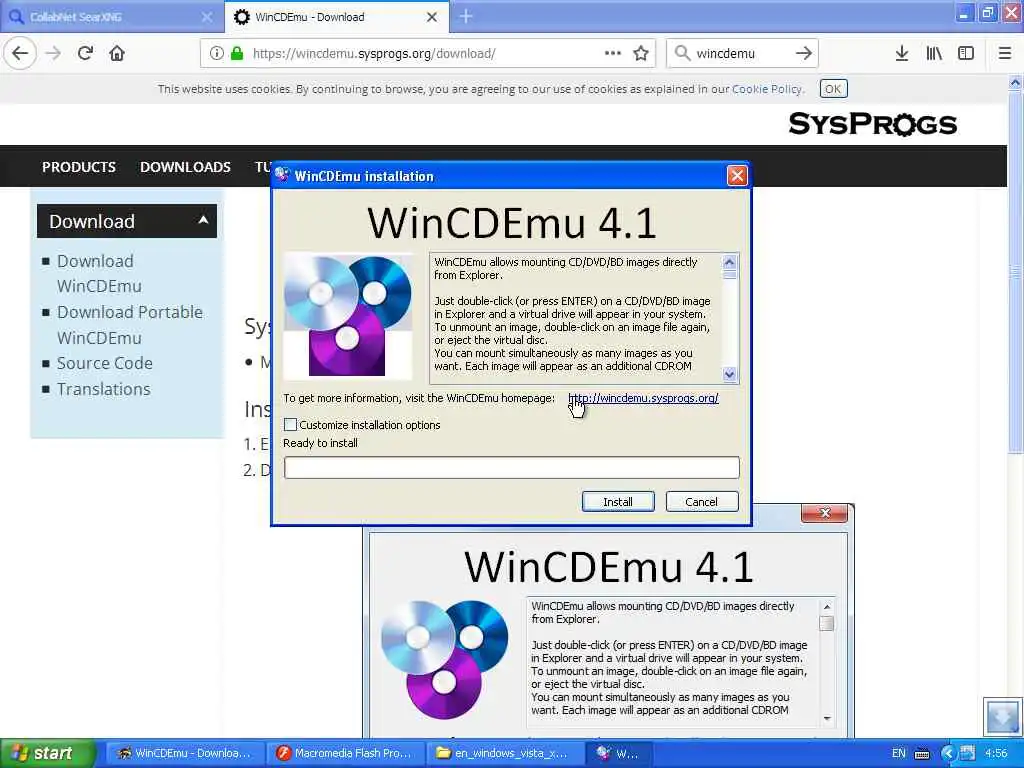Open the DOWNLOADS navigation menu

tap(185, 167)
